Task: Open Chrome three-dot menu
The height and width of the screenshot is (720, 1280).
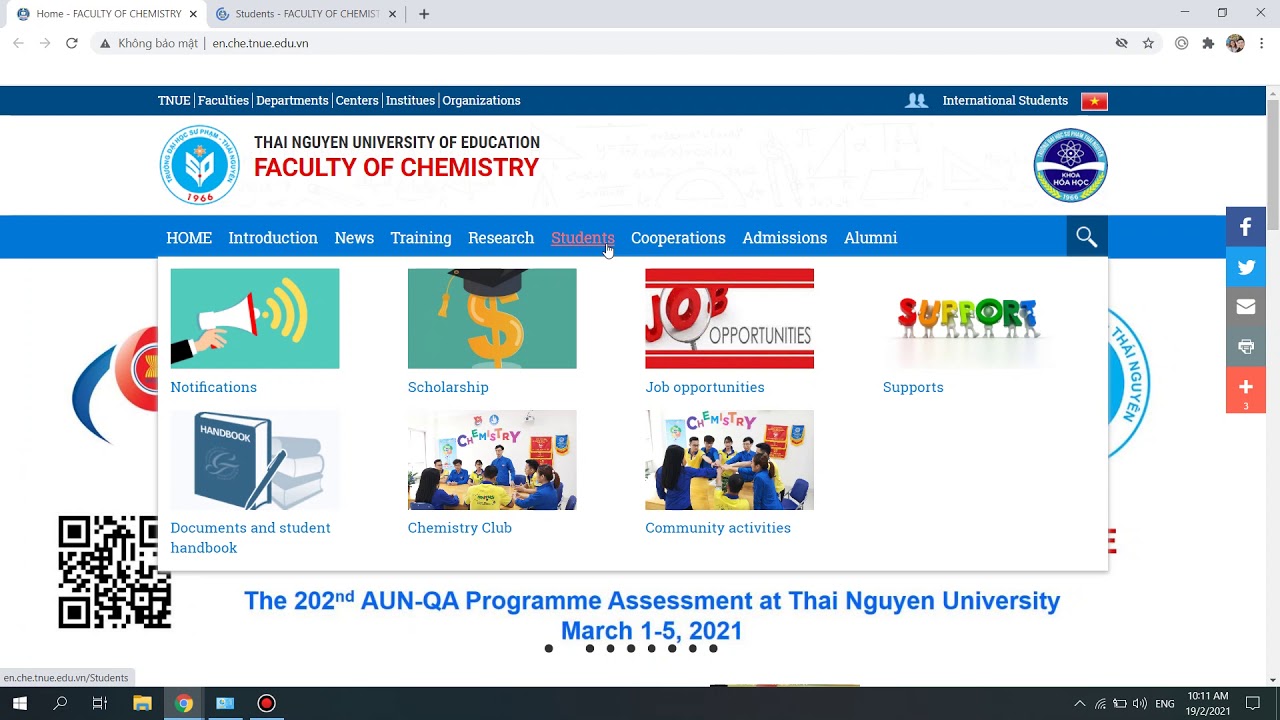Action: click(x=1261, y=43)
